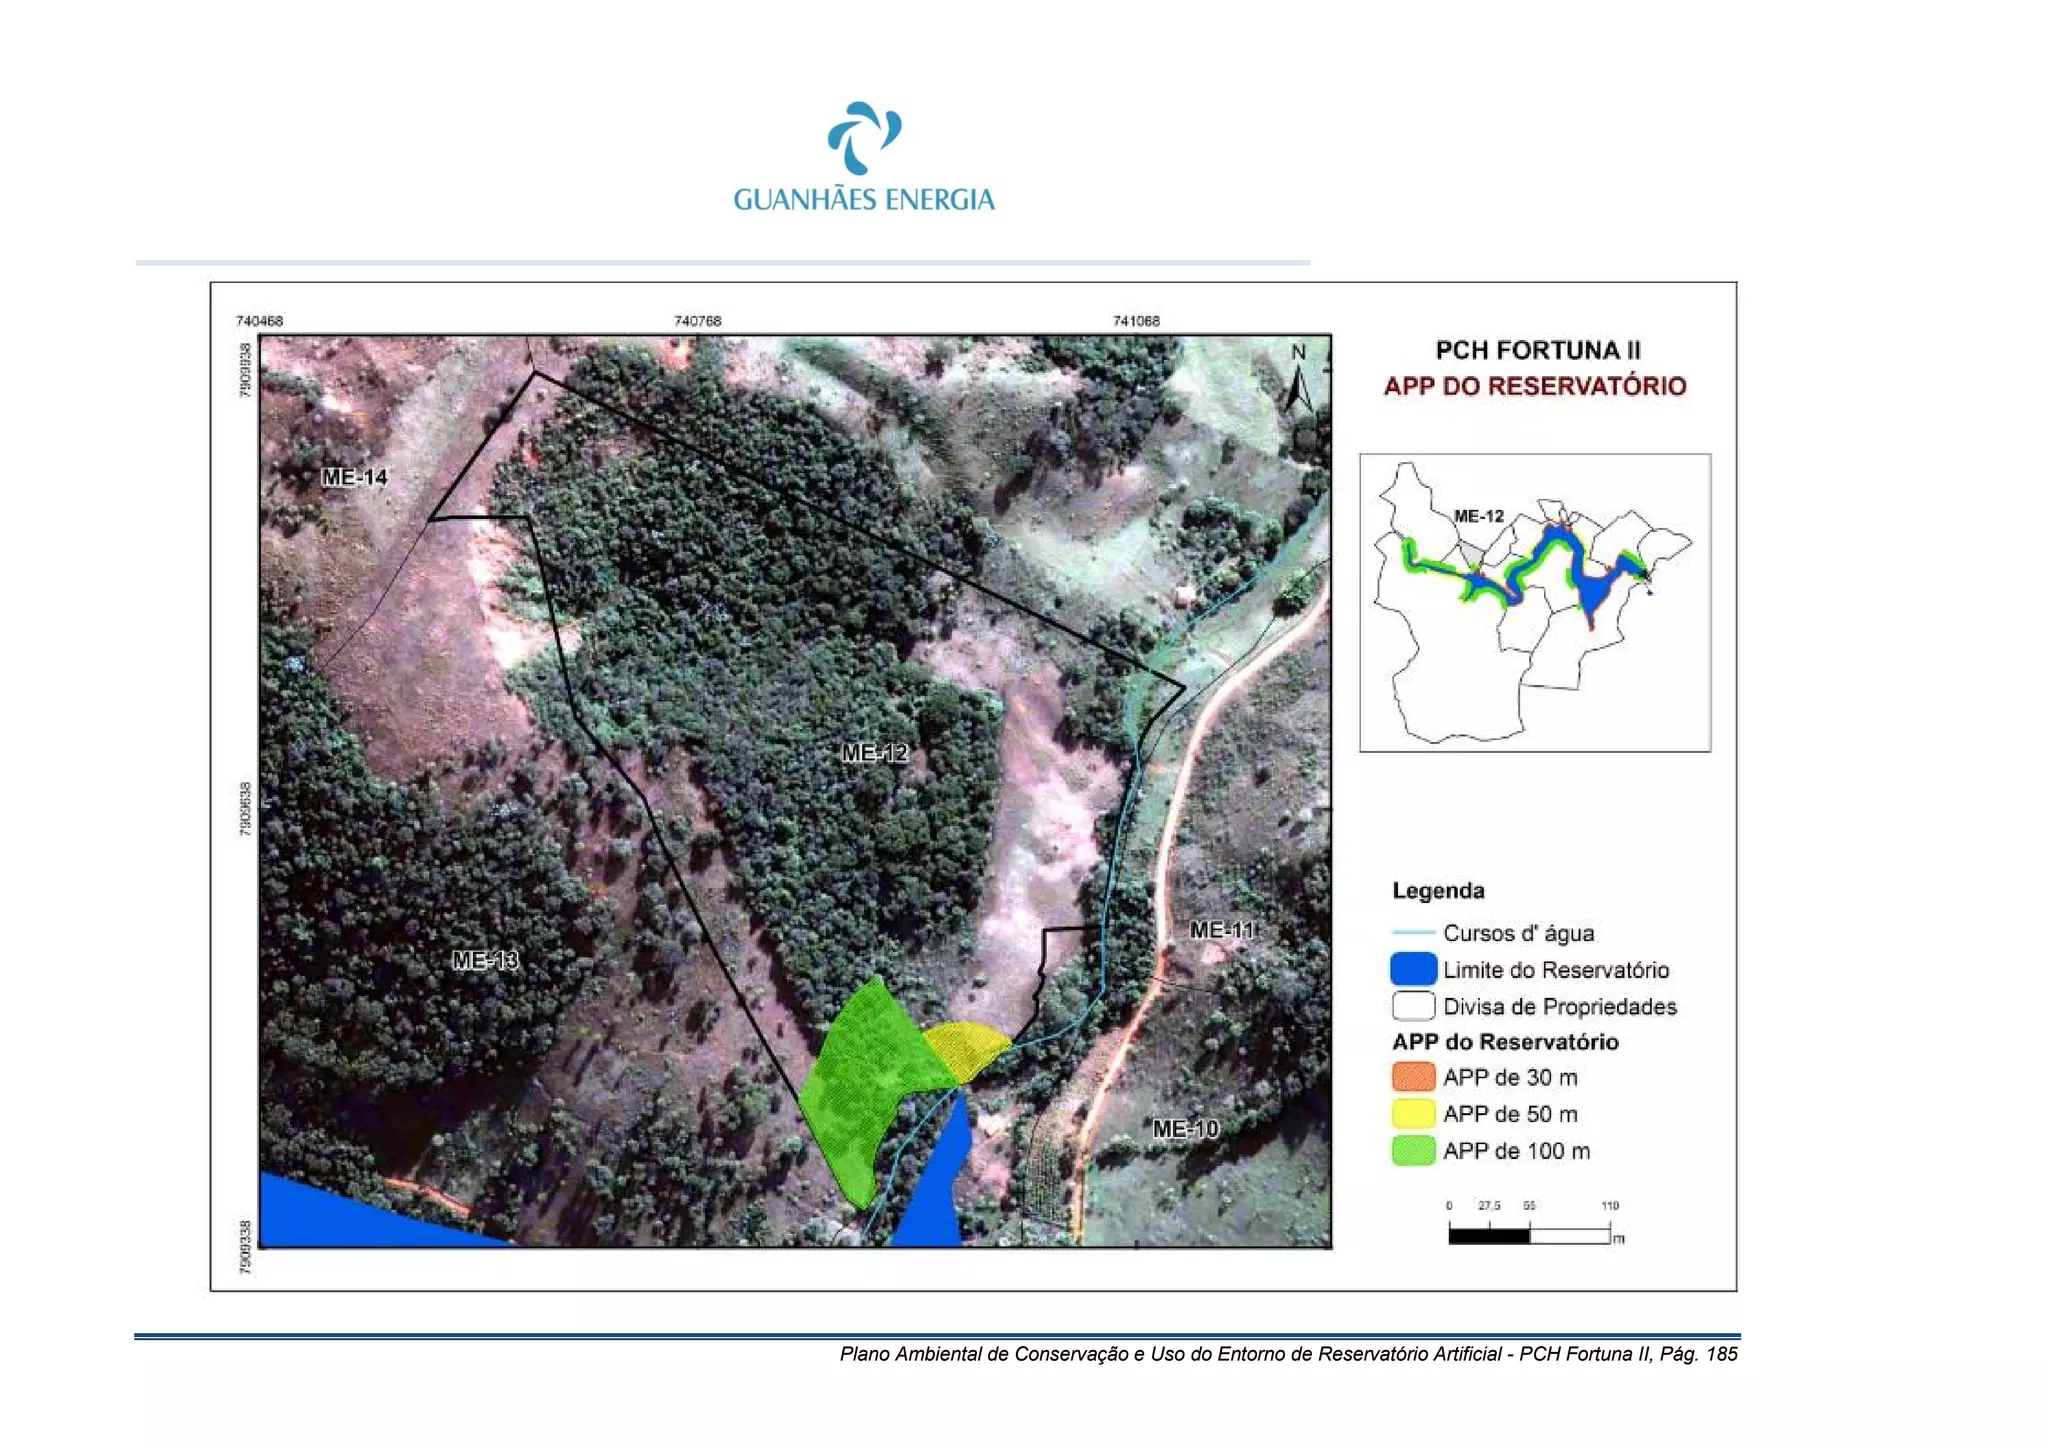
Task: Select the blue Limite do Reservatório swatch
Action: (x=1413, y=969)
